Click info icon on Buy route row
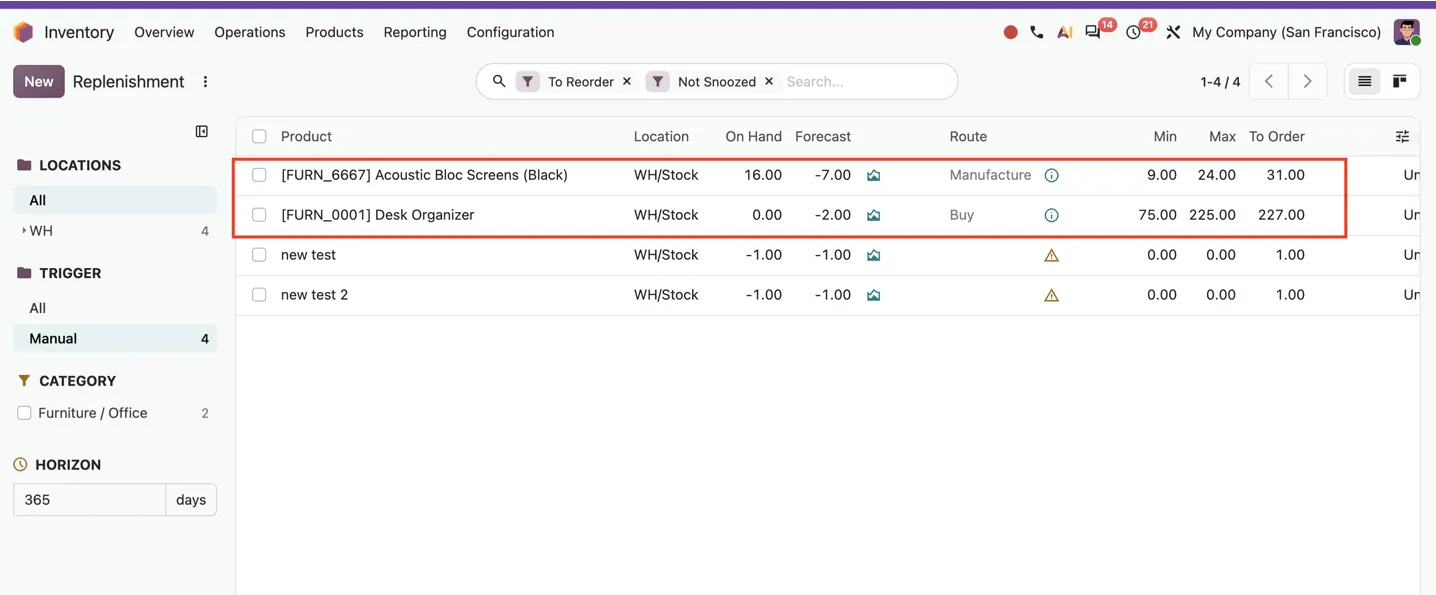Image resolution: width=1436 pixels, height=595 pixels. point(1051,215)
